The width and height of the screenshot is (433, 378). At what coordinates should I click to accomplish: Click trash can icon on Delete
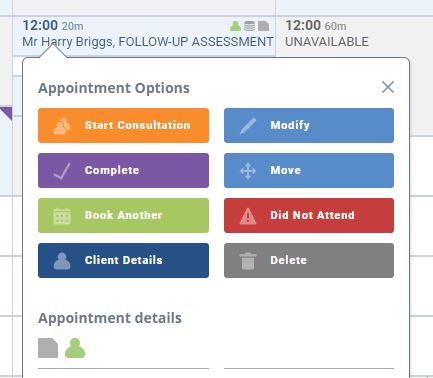248,261
